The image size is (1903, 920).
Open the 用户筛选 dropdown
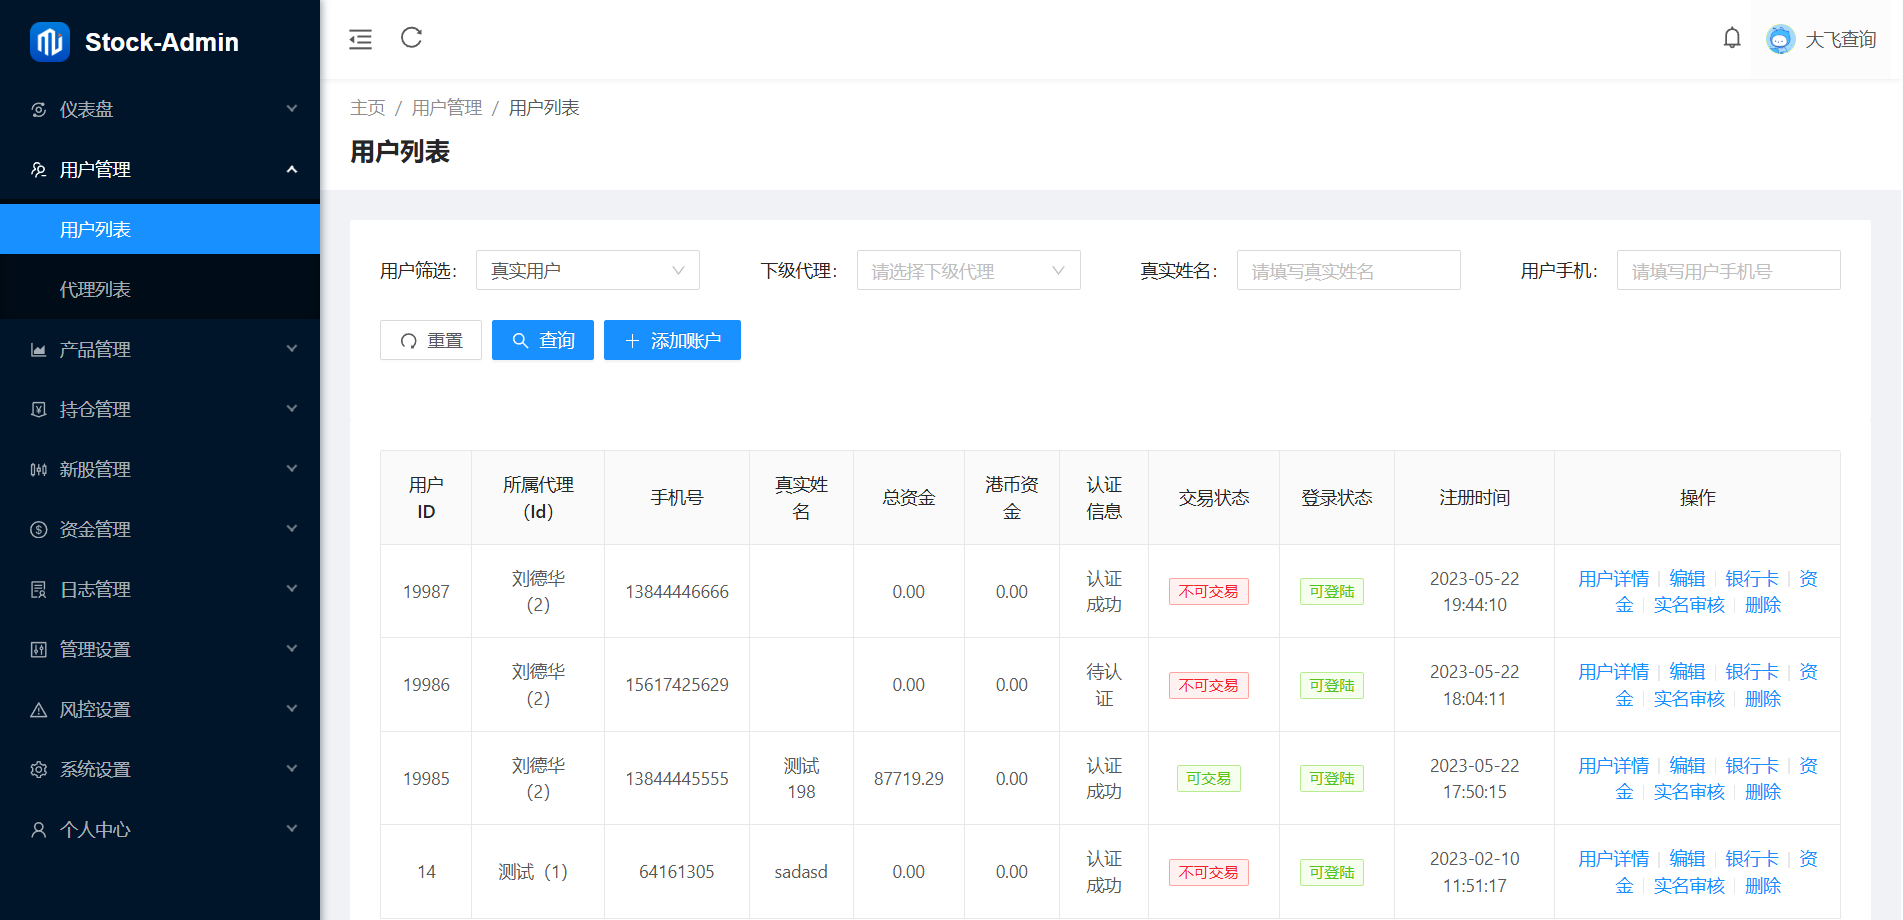(x=587, y=271)
